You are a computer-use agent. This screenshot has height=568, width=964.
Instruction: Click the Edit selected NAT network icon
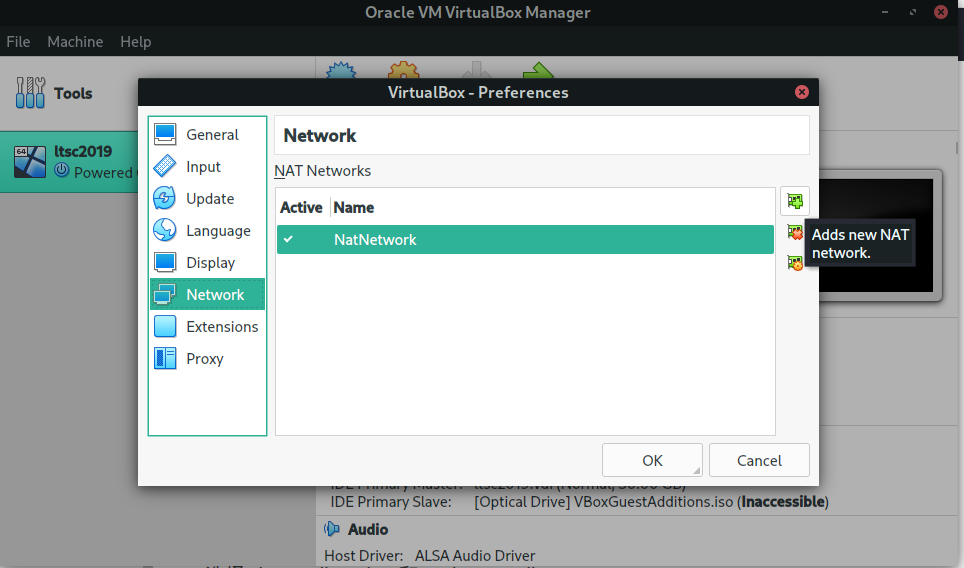click(795, 263)
